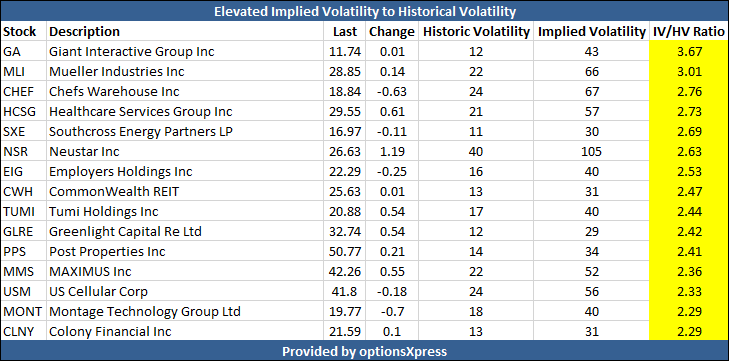Click the US Cellular Corp last price 41.8
The height and width of the screenshot is (361, 729).
(345, 291)
